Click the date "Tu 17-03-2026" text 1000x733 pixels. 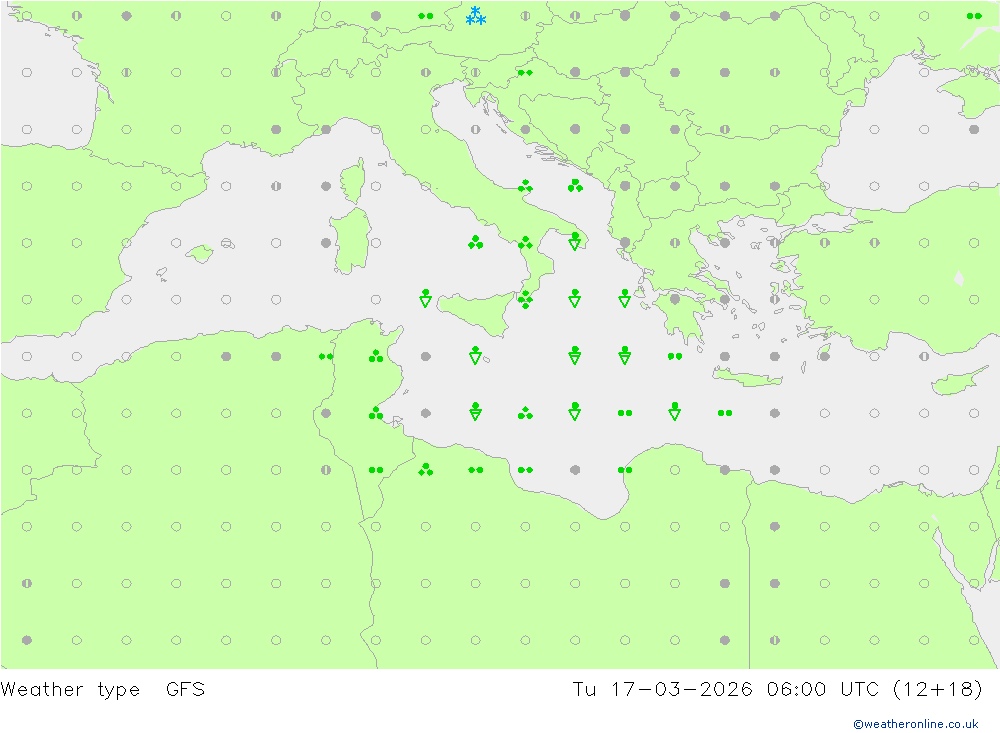662,690
